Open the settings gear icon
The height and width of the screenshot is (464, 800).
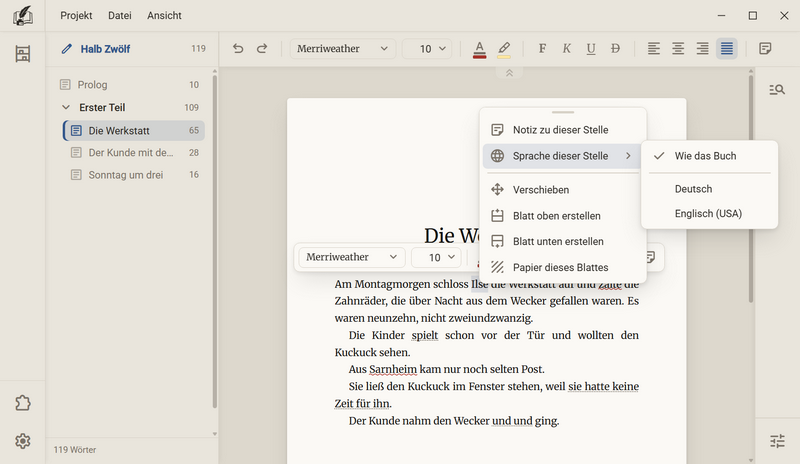pyautogui.click(x=22, y=441)
